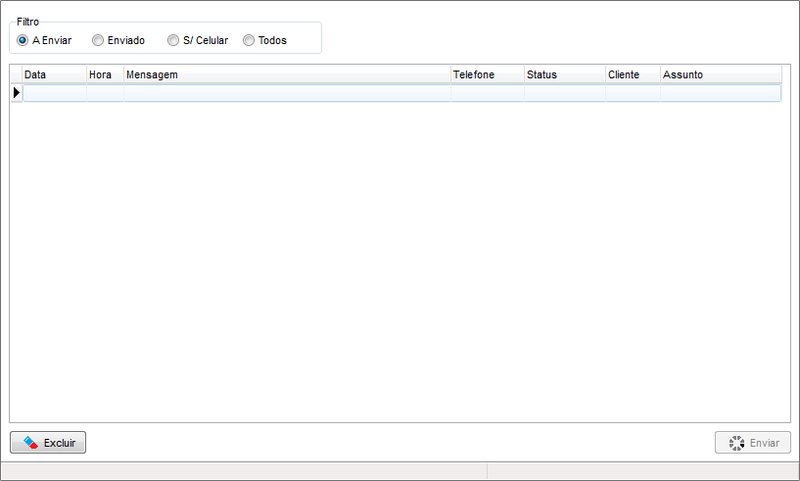Click the spinner icon on Enviar button
The height and width of the screenshot is (481, 800).
click(736, 443)
